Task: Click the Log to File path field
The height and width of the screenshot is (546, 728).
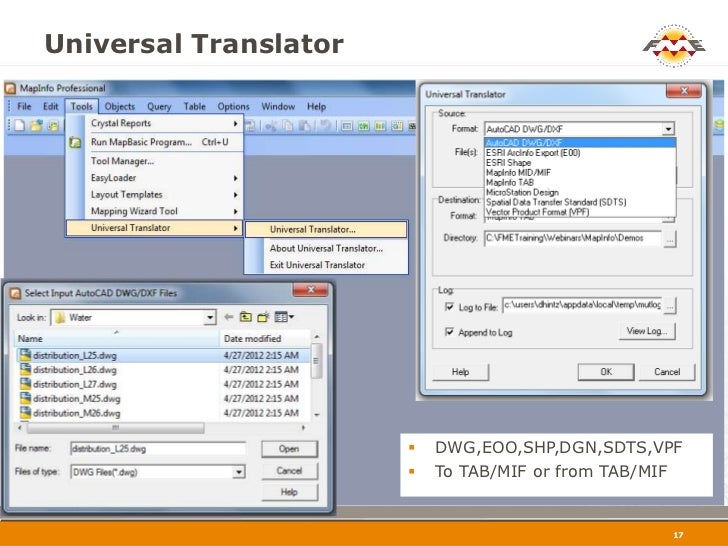Action: point(583,305)
